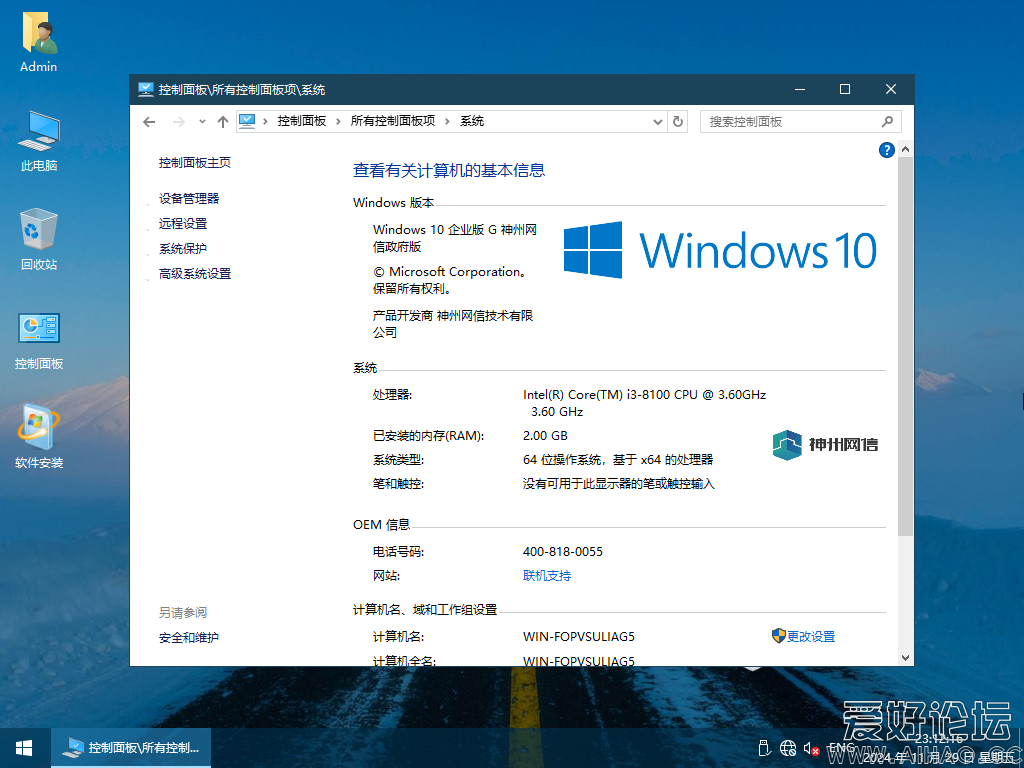Click the search magnifier icon
Viewport: 1024px width, 768px height.
887,121
